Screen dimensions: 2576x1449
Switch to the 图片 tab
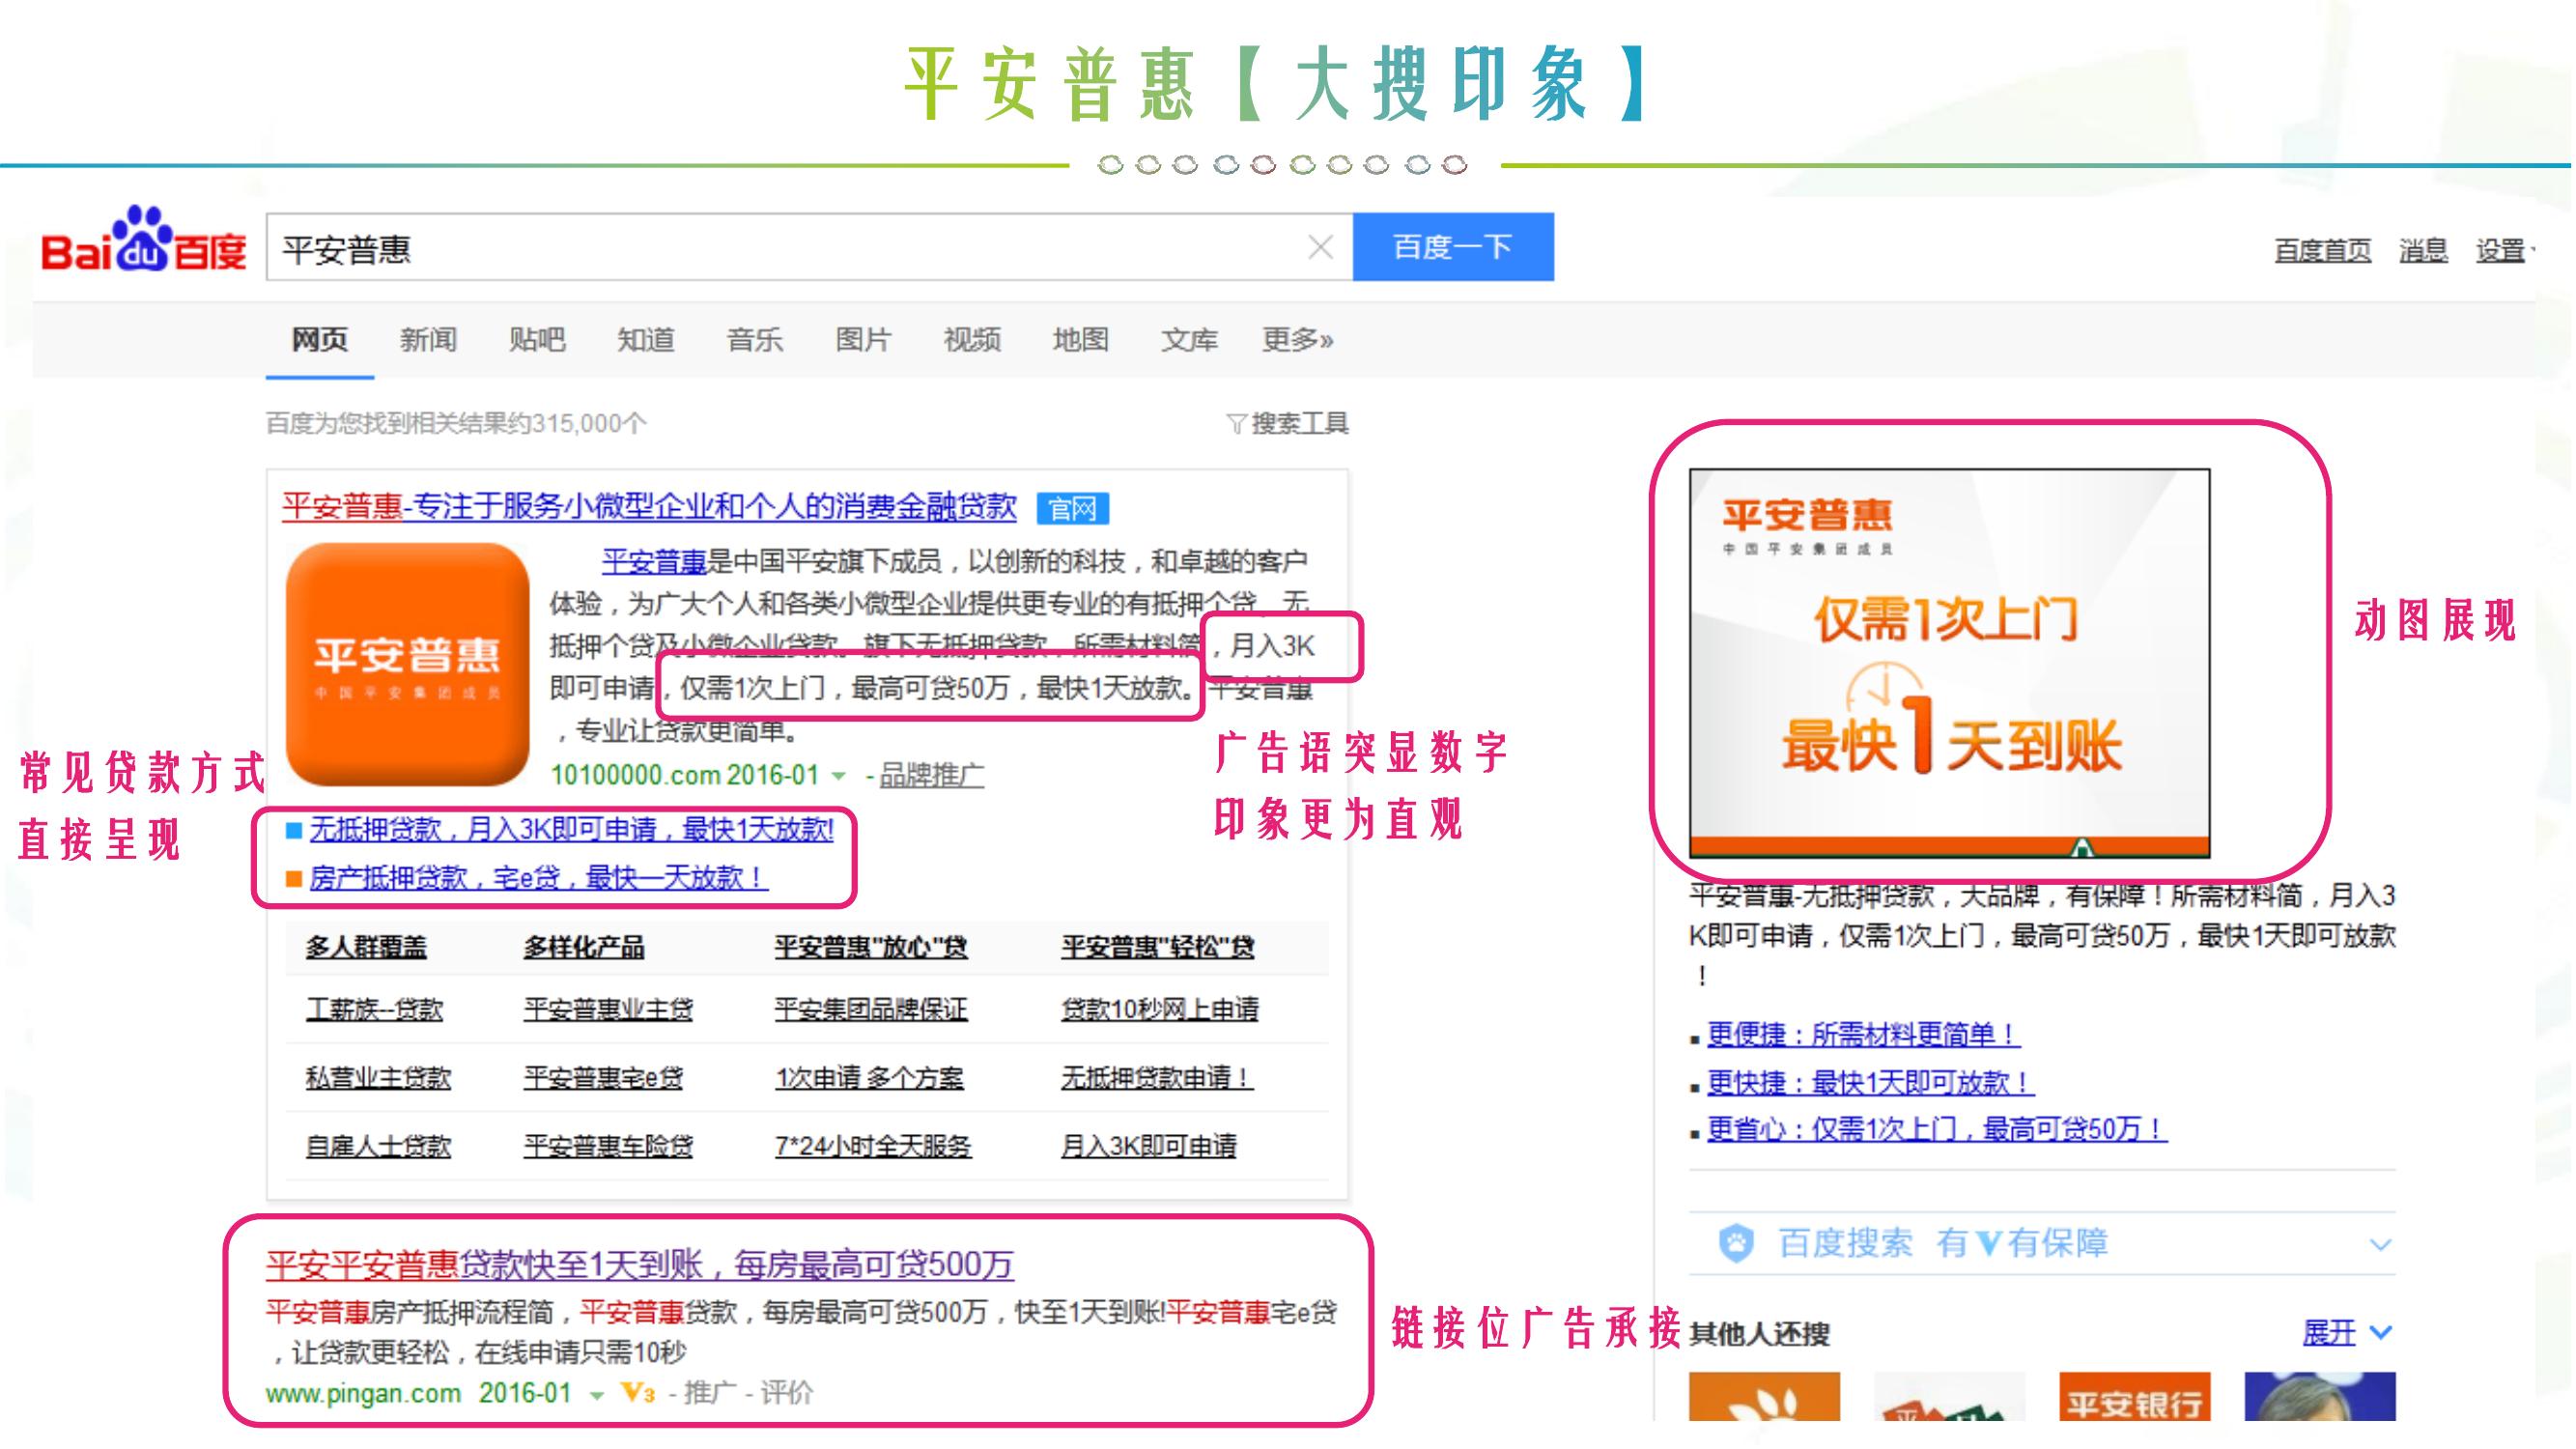(x=863, y=340)
